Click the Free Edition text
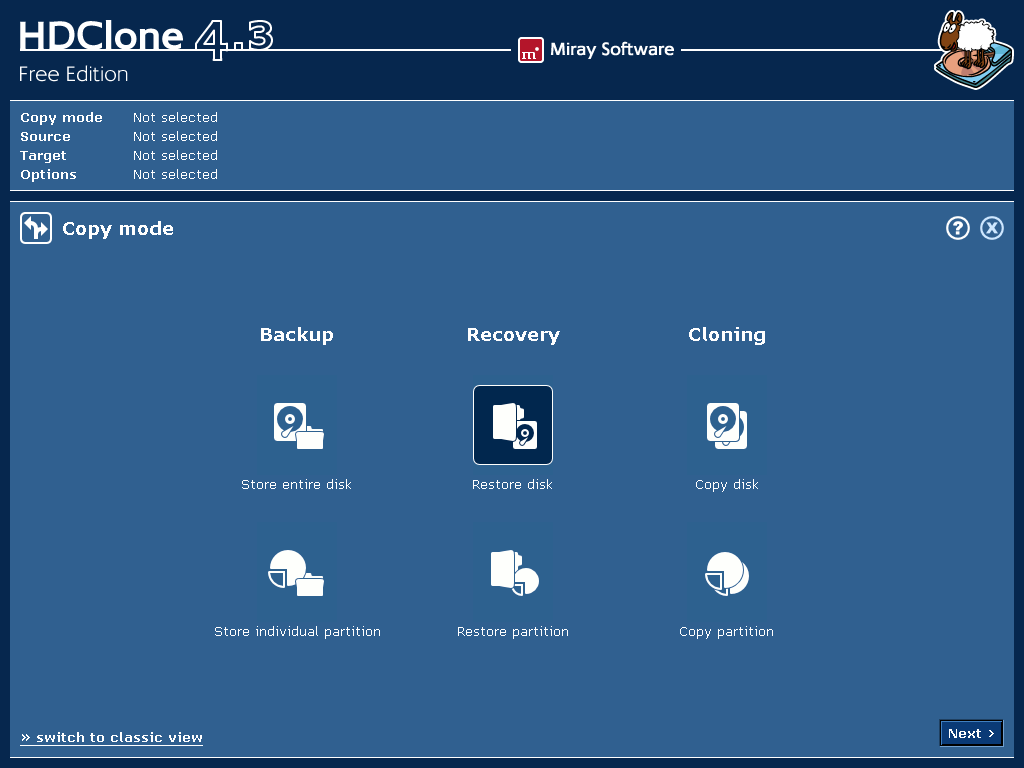The width and height of the screenshot is (1024, 768). coord(73,74)
